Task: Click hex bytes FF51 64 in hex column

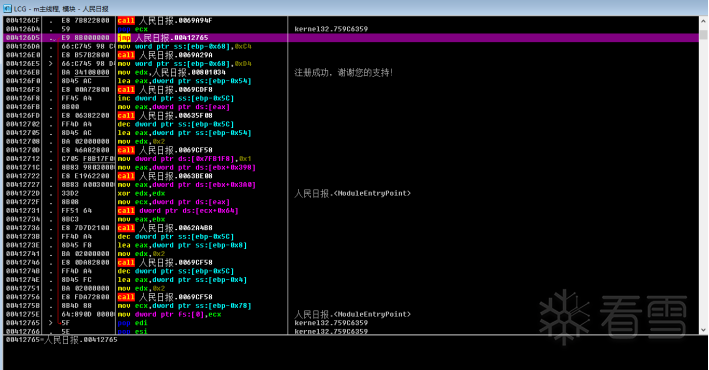Action: (76, 210)
